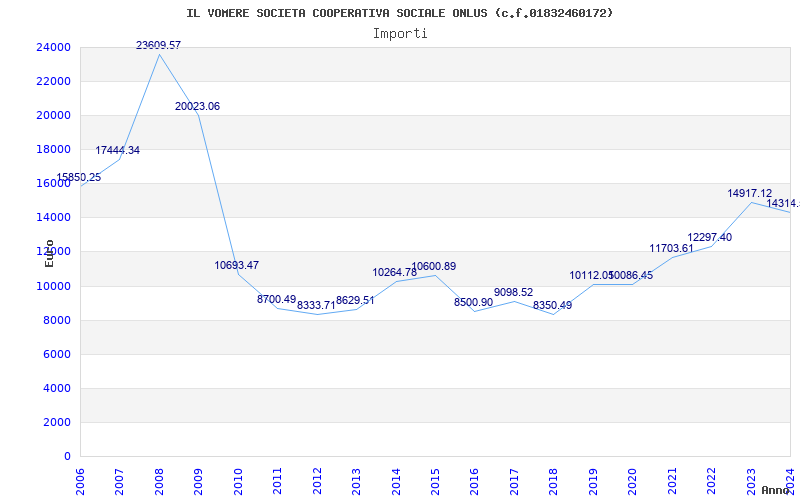Click the x-axis year 2017
Screen dimensions: 800x500
click(x=514, y=481)
